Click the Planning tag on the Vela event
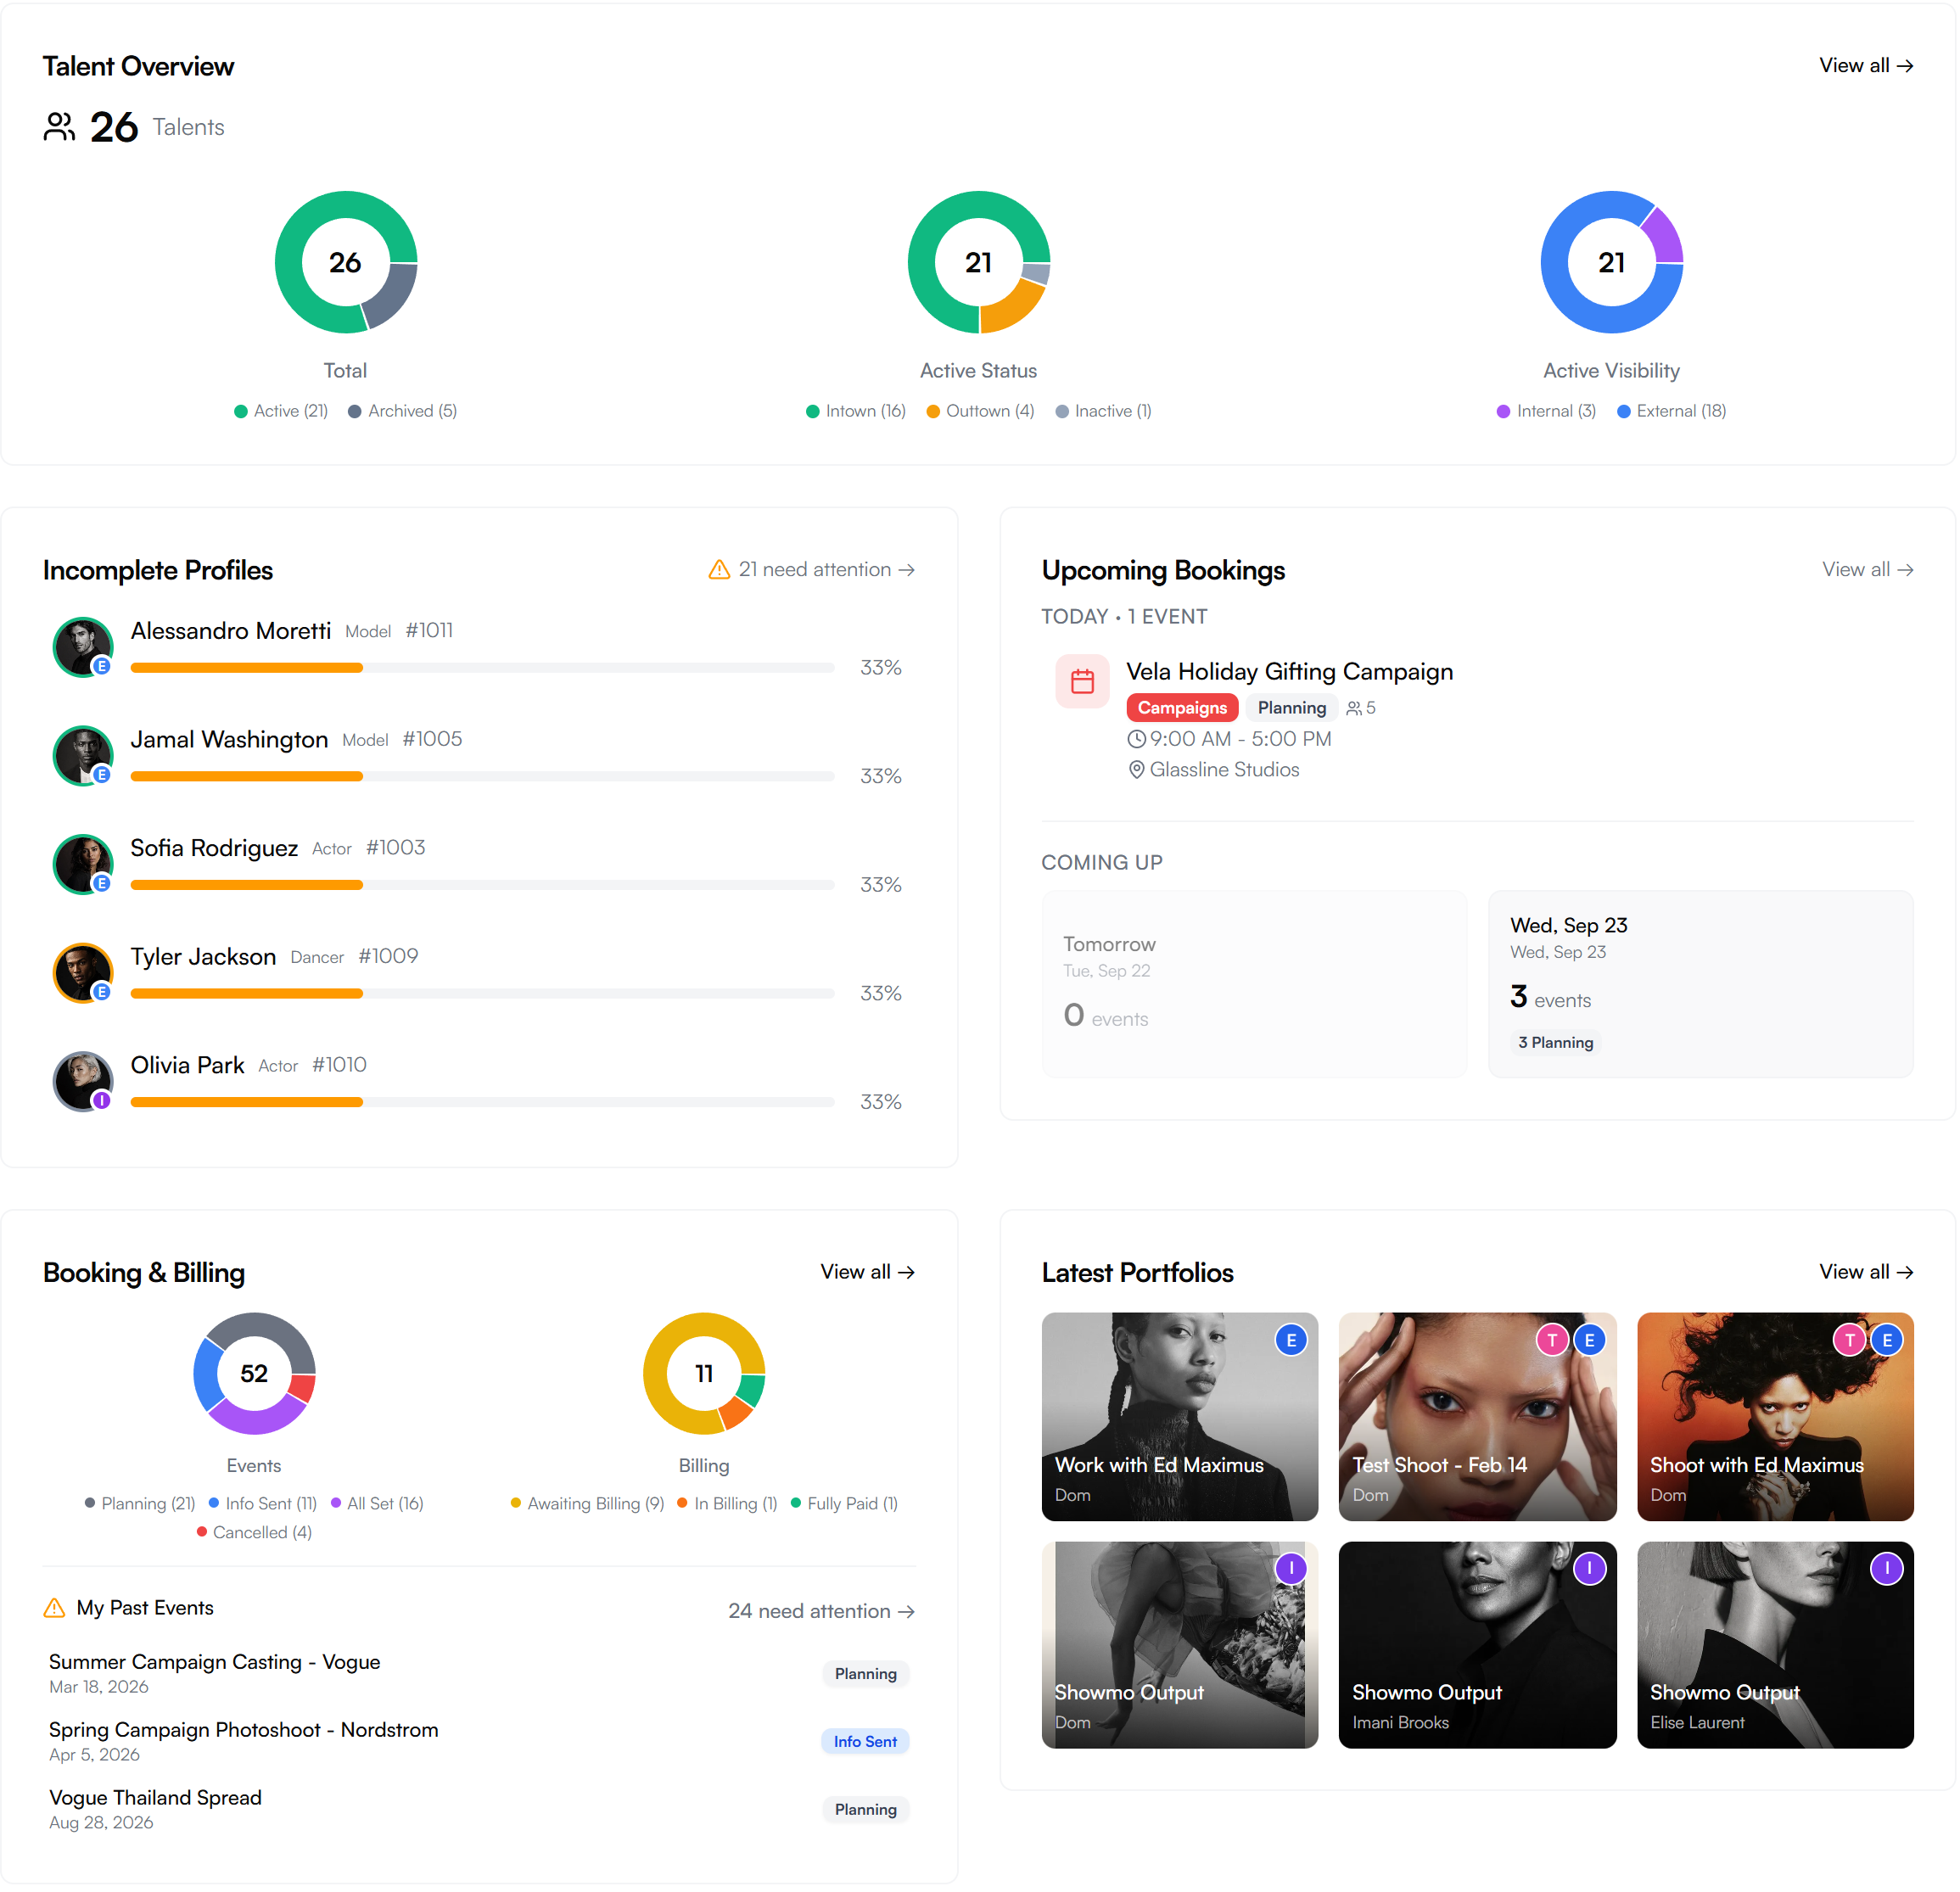 tap(1292, 708)
